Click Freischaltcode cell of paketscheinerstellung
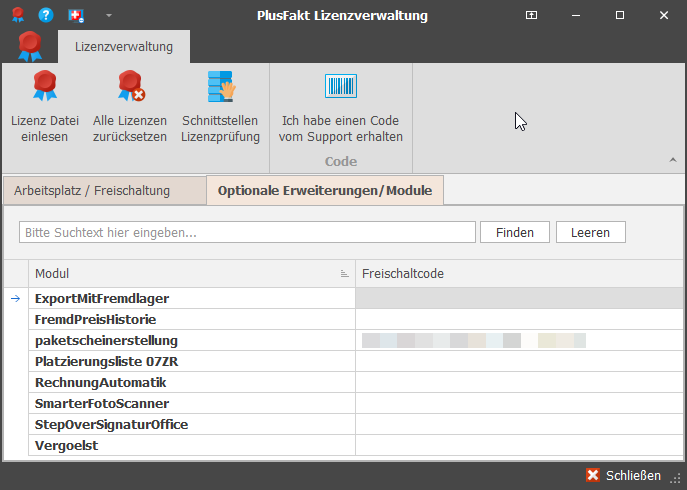 coord(519,341)
